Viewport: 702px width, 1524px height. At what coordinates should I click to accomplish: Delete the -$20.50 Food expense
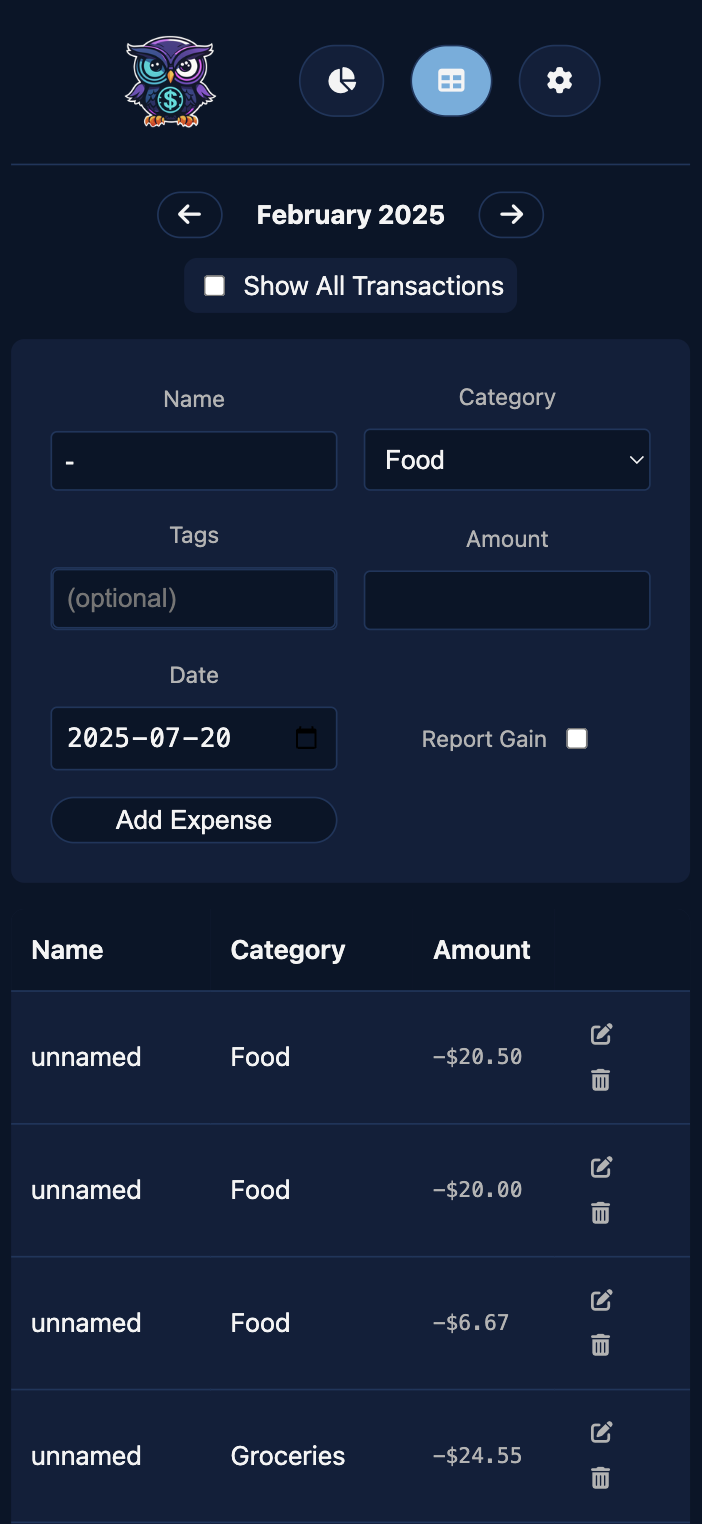[600, 1080]
